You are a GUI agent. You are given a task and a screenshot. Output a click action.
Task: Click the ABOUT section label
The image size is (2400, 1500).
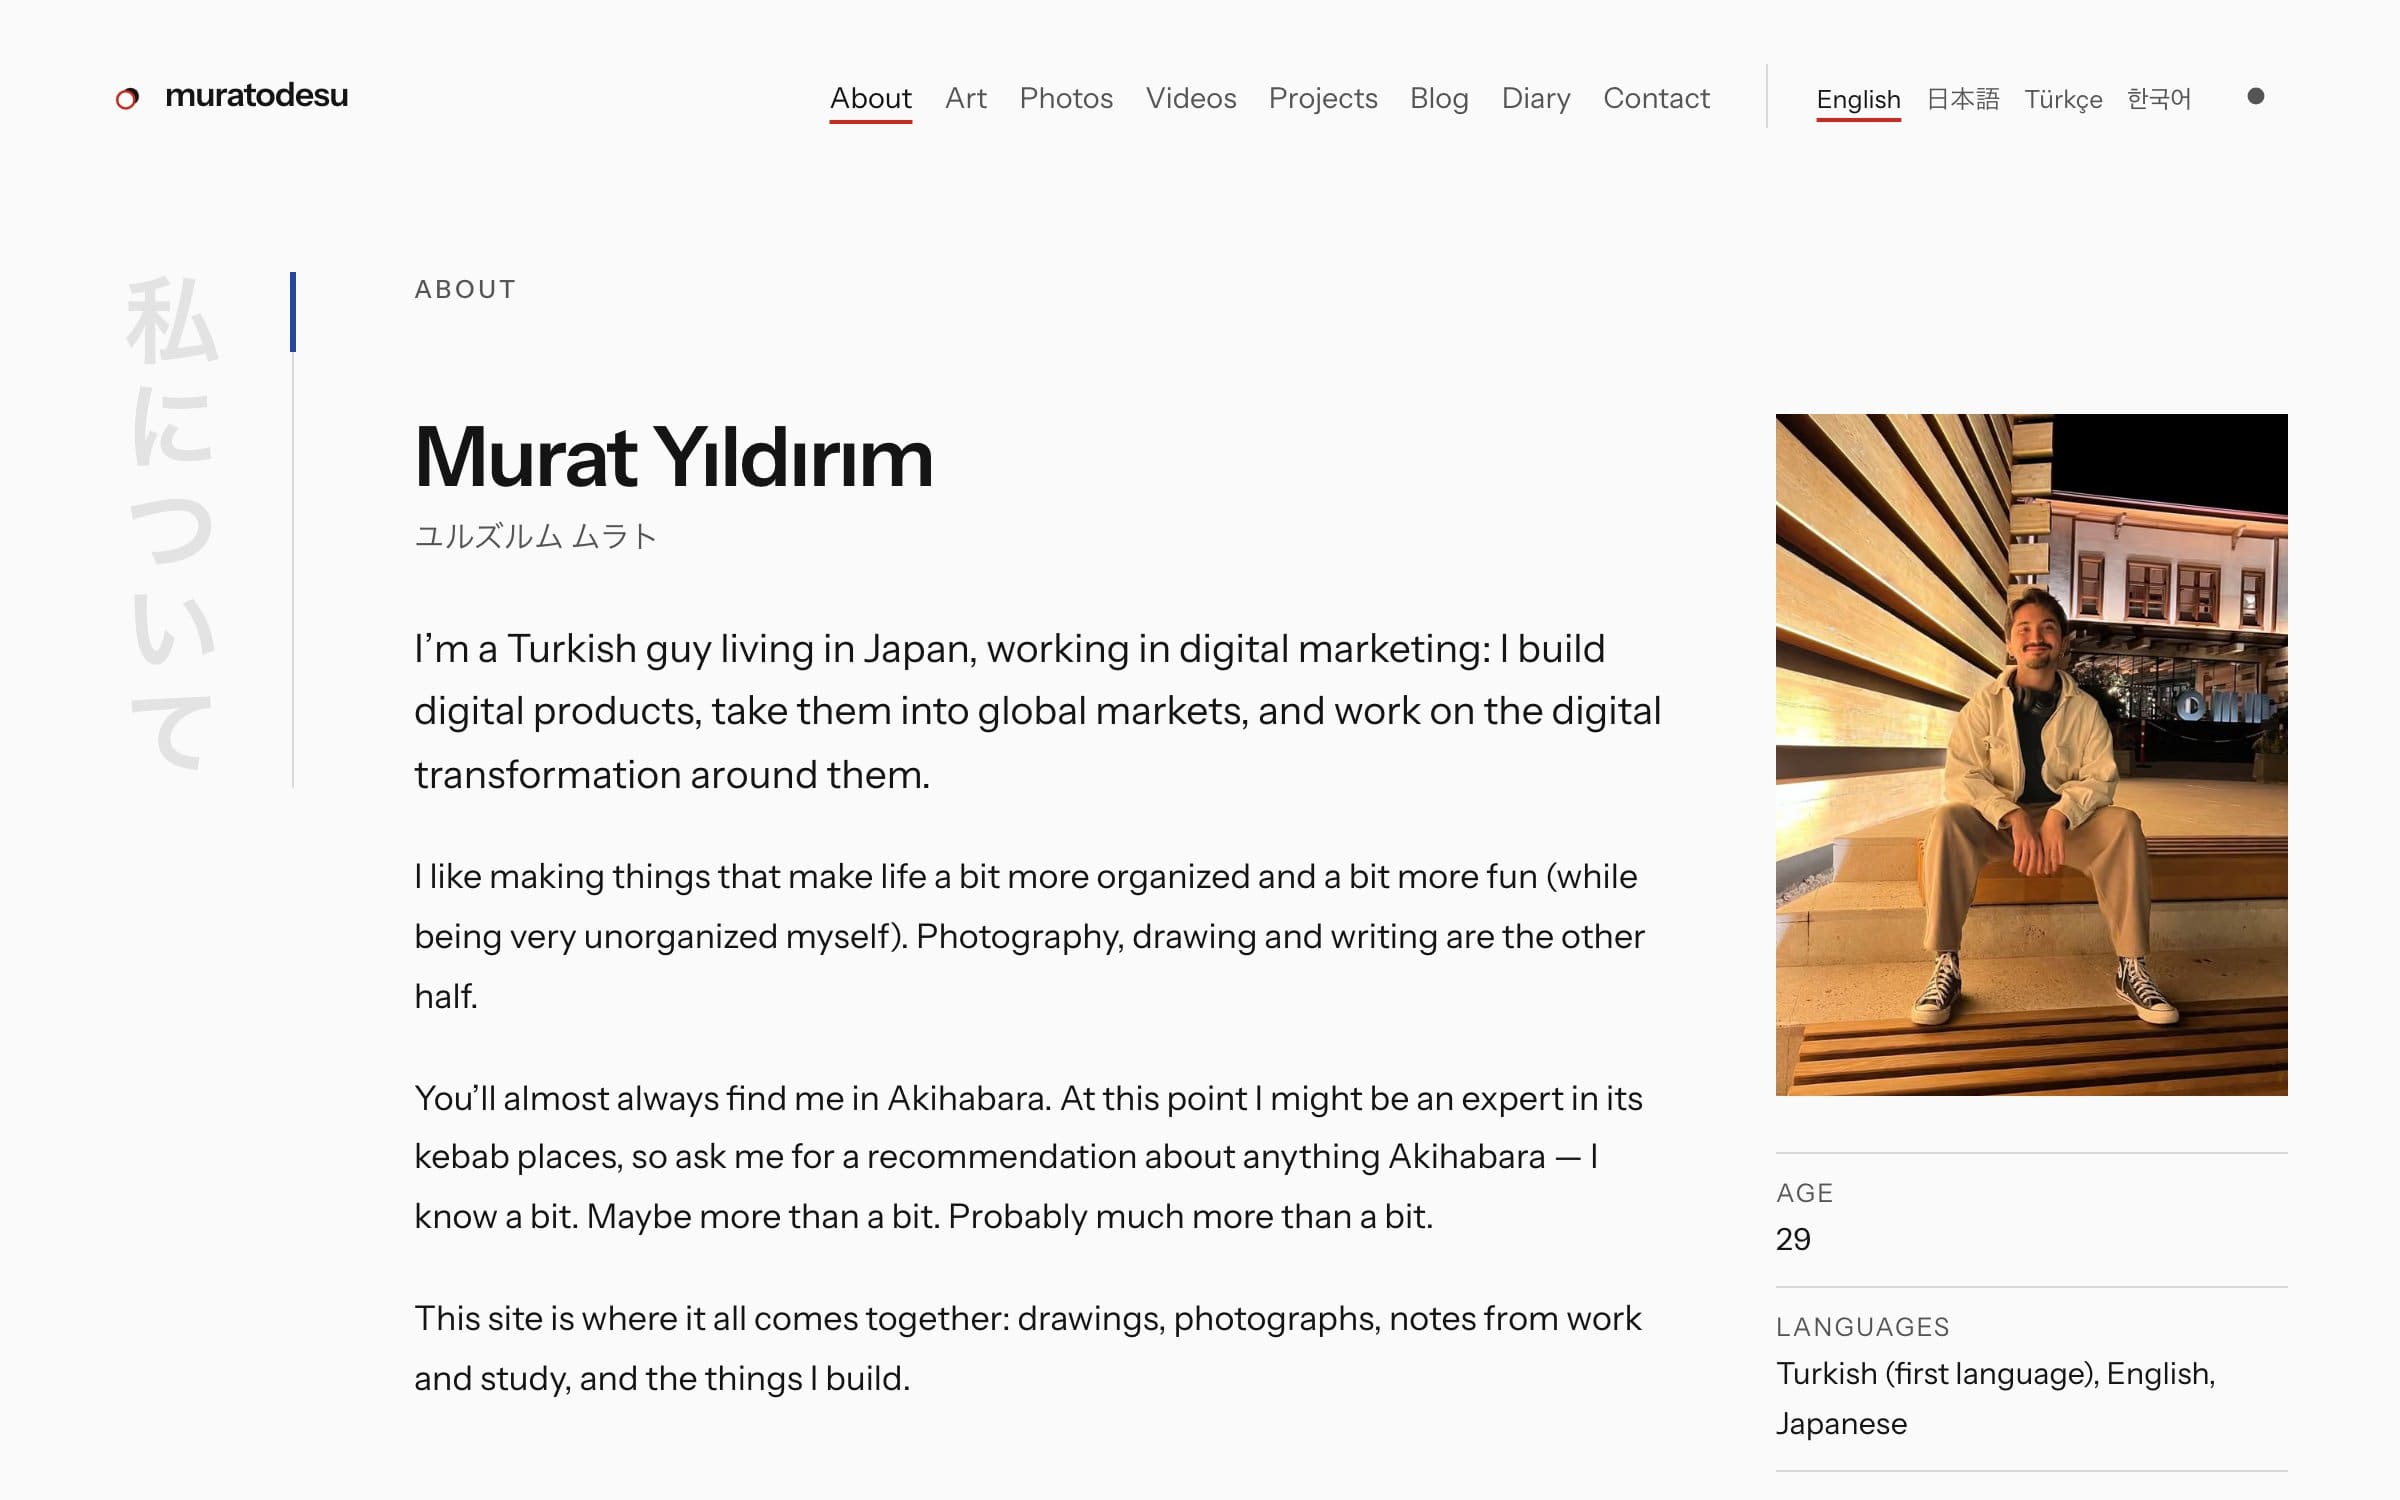[x=465, y=289]
